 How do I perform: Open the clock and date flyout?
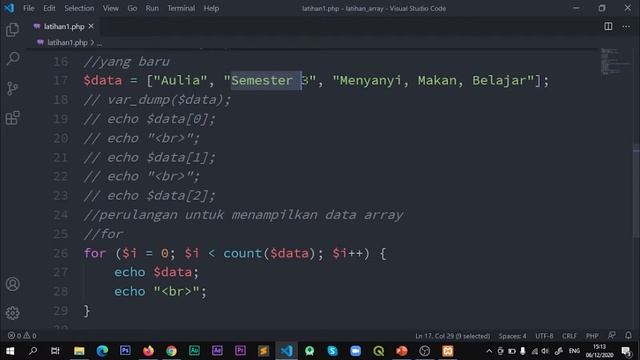[599, 351]
